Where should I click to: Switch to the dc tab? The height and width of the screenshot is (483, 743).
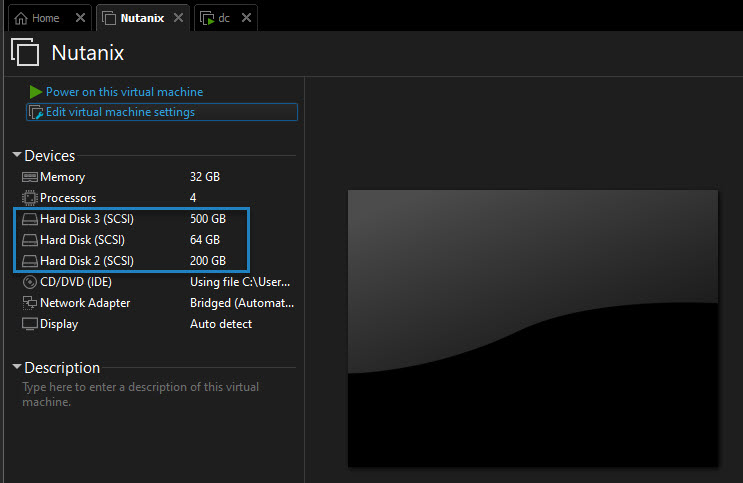[226, 18]
